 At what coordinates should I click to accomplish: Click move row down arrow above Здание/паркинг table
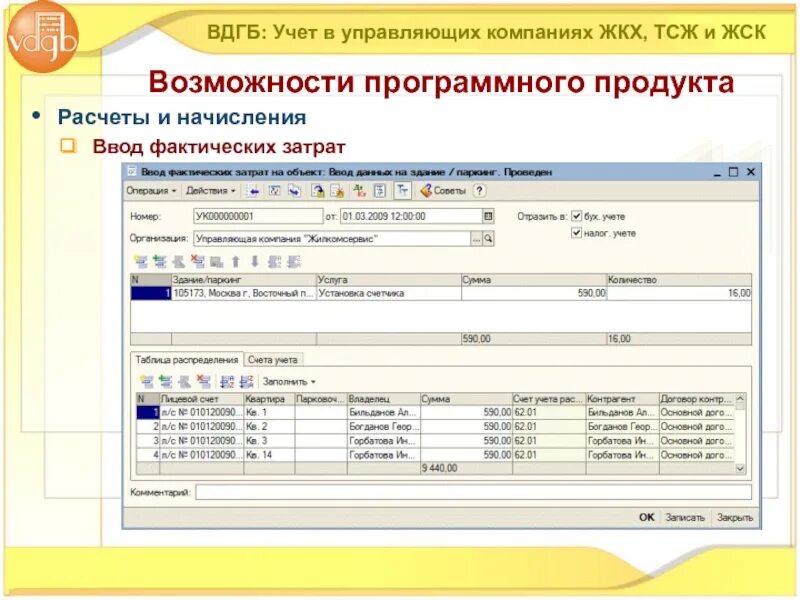click(255, 262)
